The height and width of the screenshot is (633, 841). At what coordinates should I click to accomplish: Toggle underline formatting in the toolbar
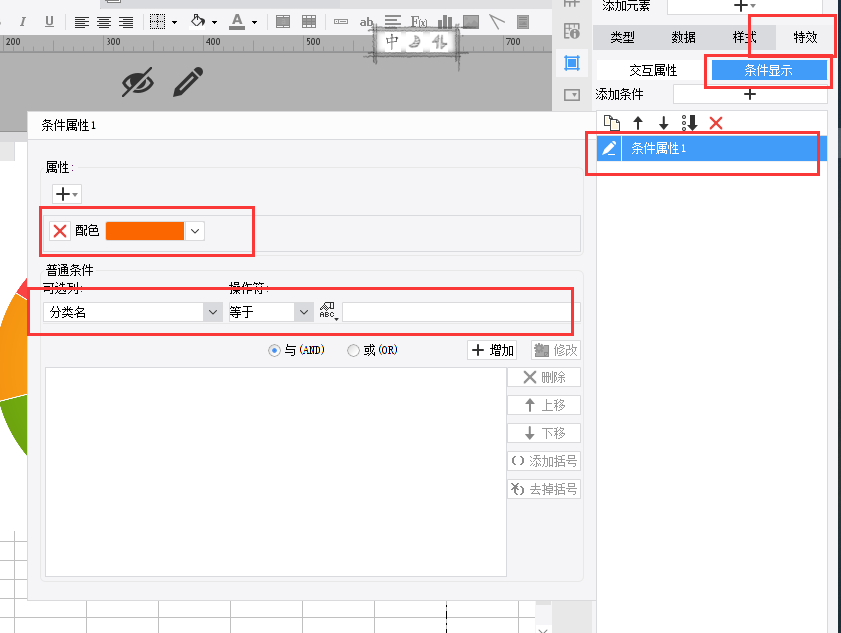pos(49,21)
